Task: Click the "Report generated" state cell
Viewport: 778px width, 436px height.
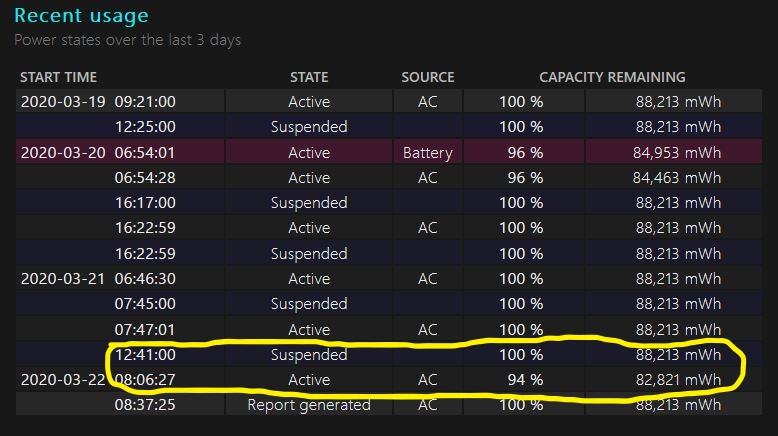Action: [309, 405]
